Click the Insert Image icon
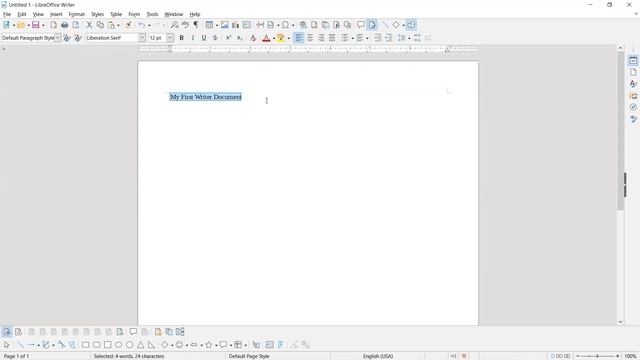The height and width of the screenshot is (360, 640). pos(224,25)
